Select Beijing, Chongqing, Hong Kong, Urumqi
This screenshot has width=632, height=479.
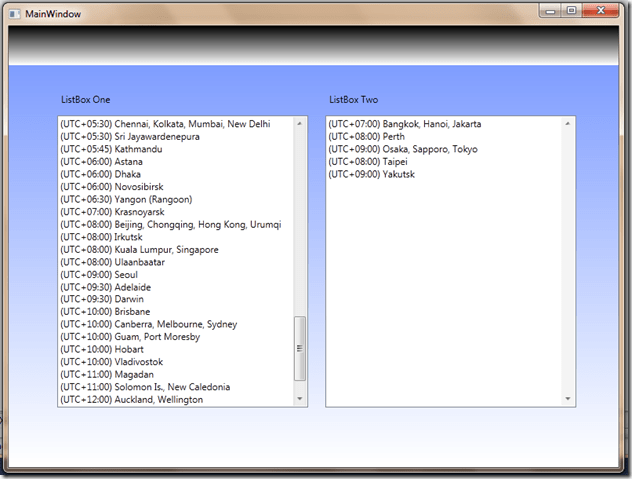(x=170, y=224)
